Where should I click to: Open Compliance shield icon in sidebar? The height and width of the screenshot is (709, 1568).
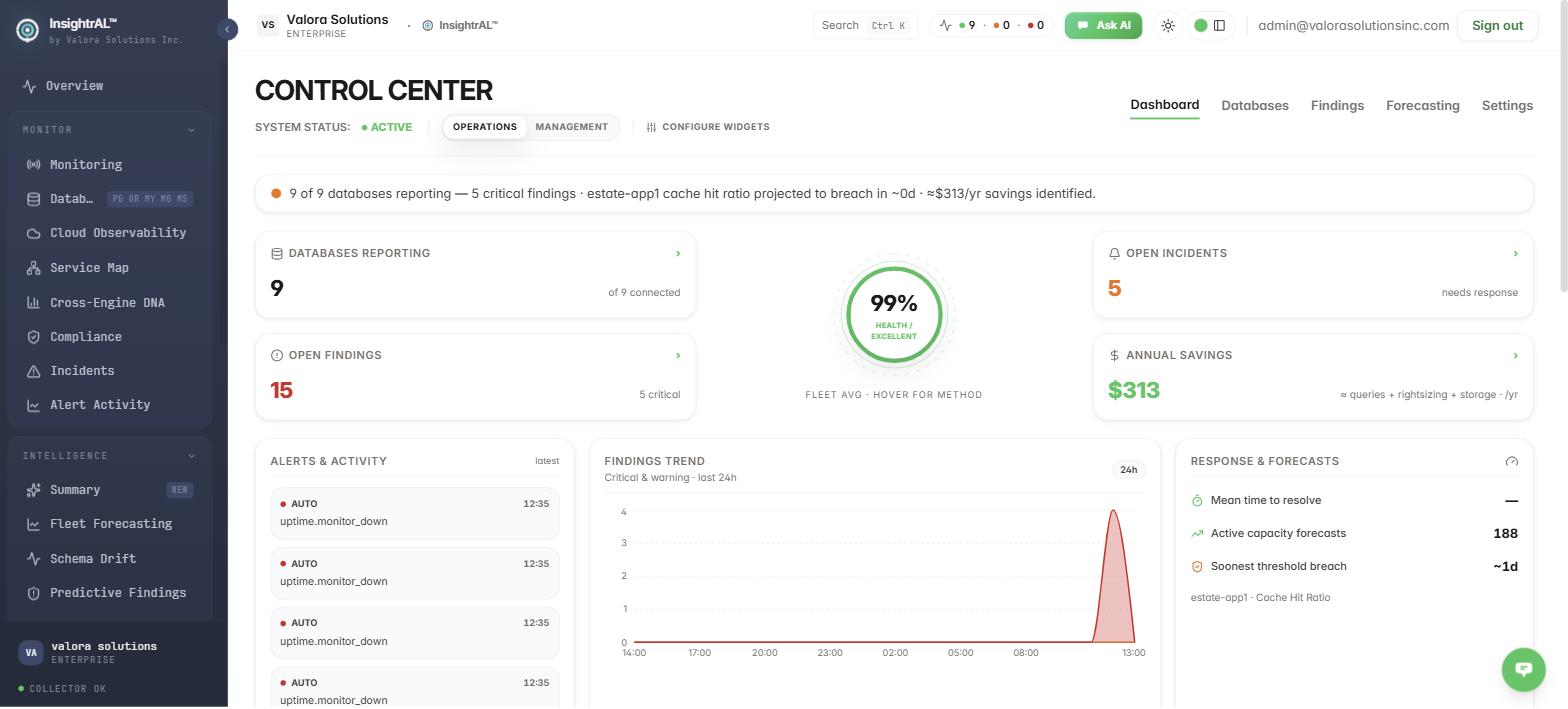coord(33,337)
